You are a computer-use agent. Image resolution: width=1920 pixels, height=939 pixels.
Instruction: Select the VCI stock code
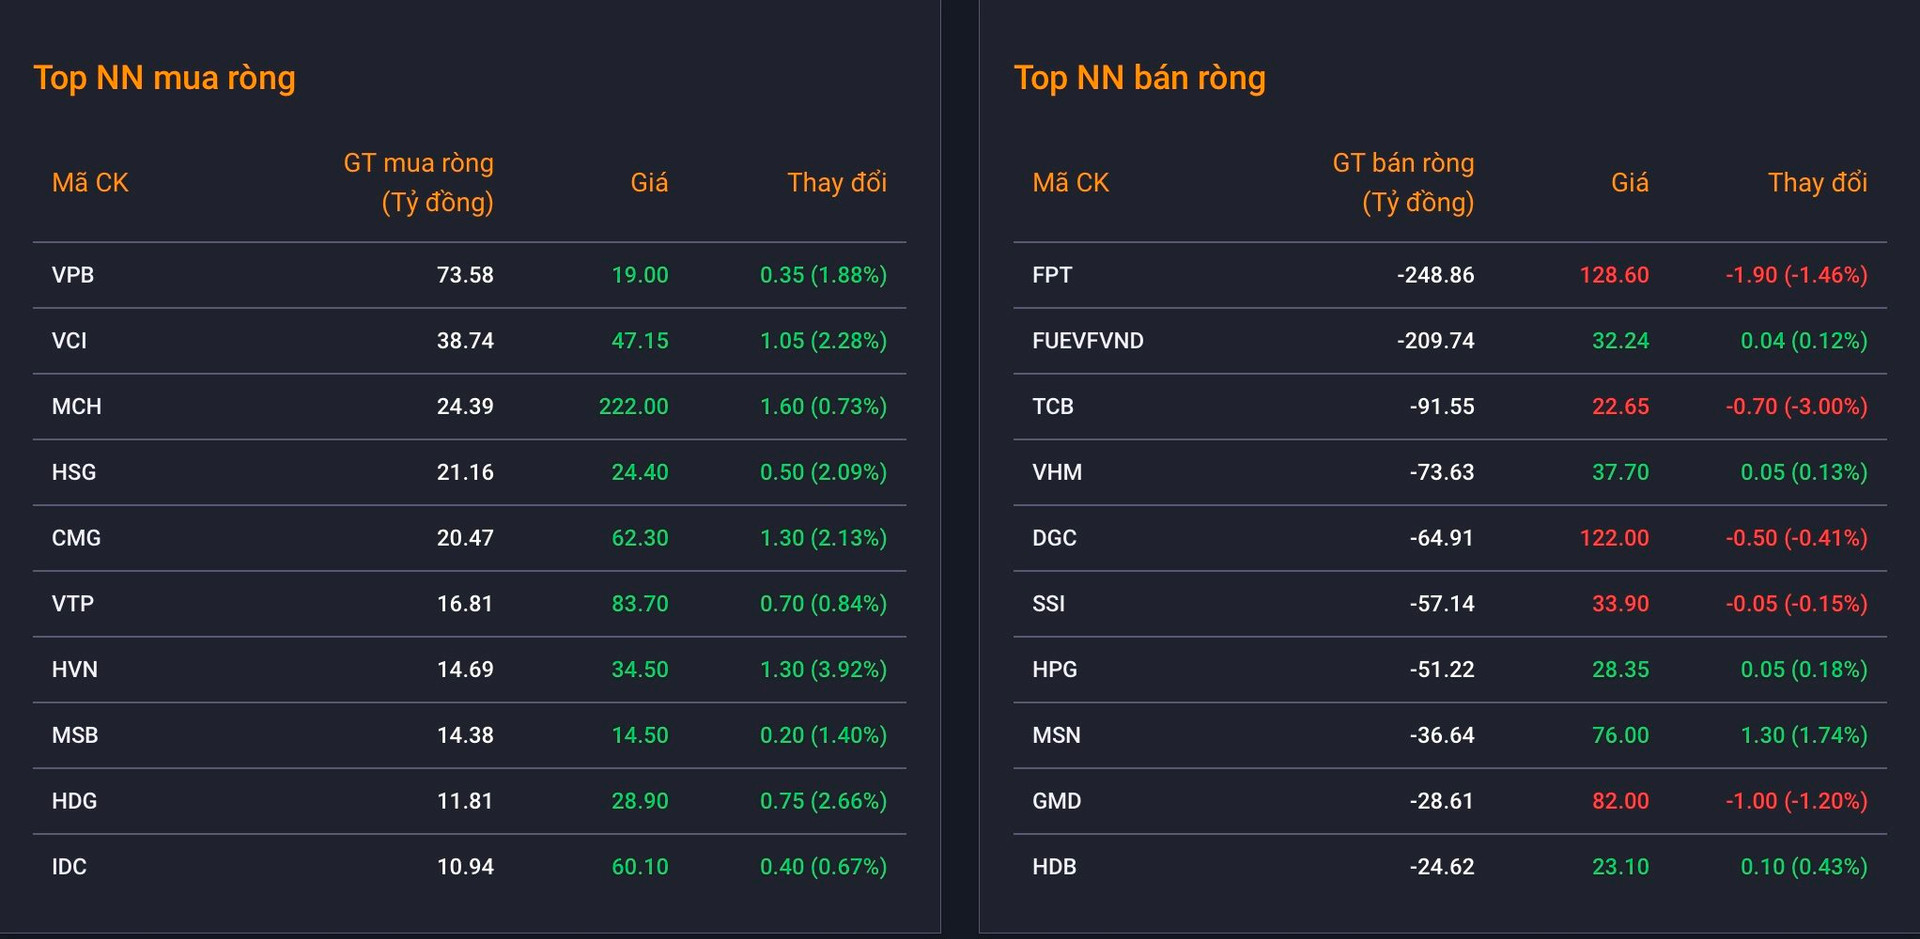[69, 341]
